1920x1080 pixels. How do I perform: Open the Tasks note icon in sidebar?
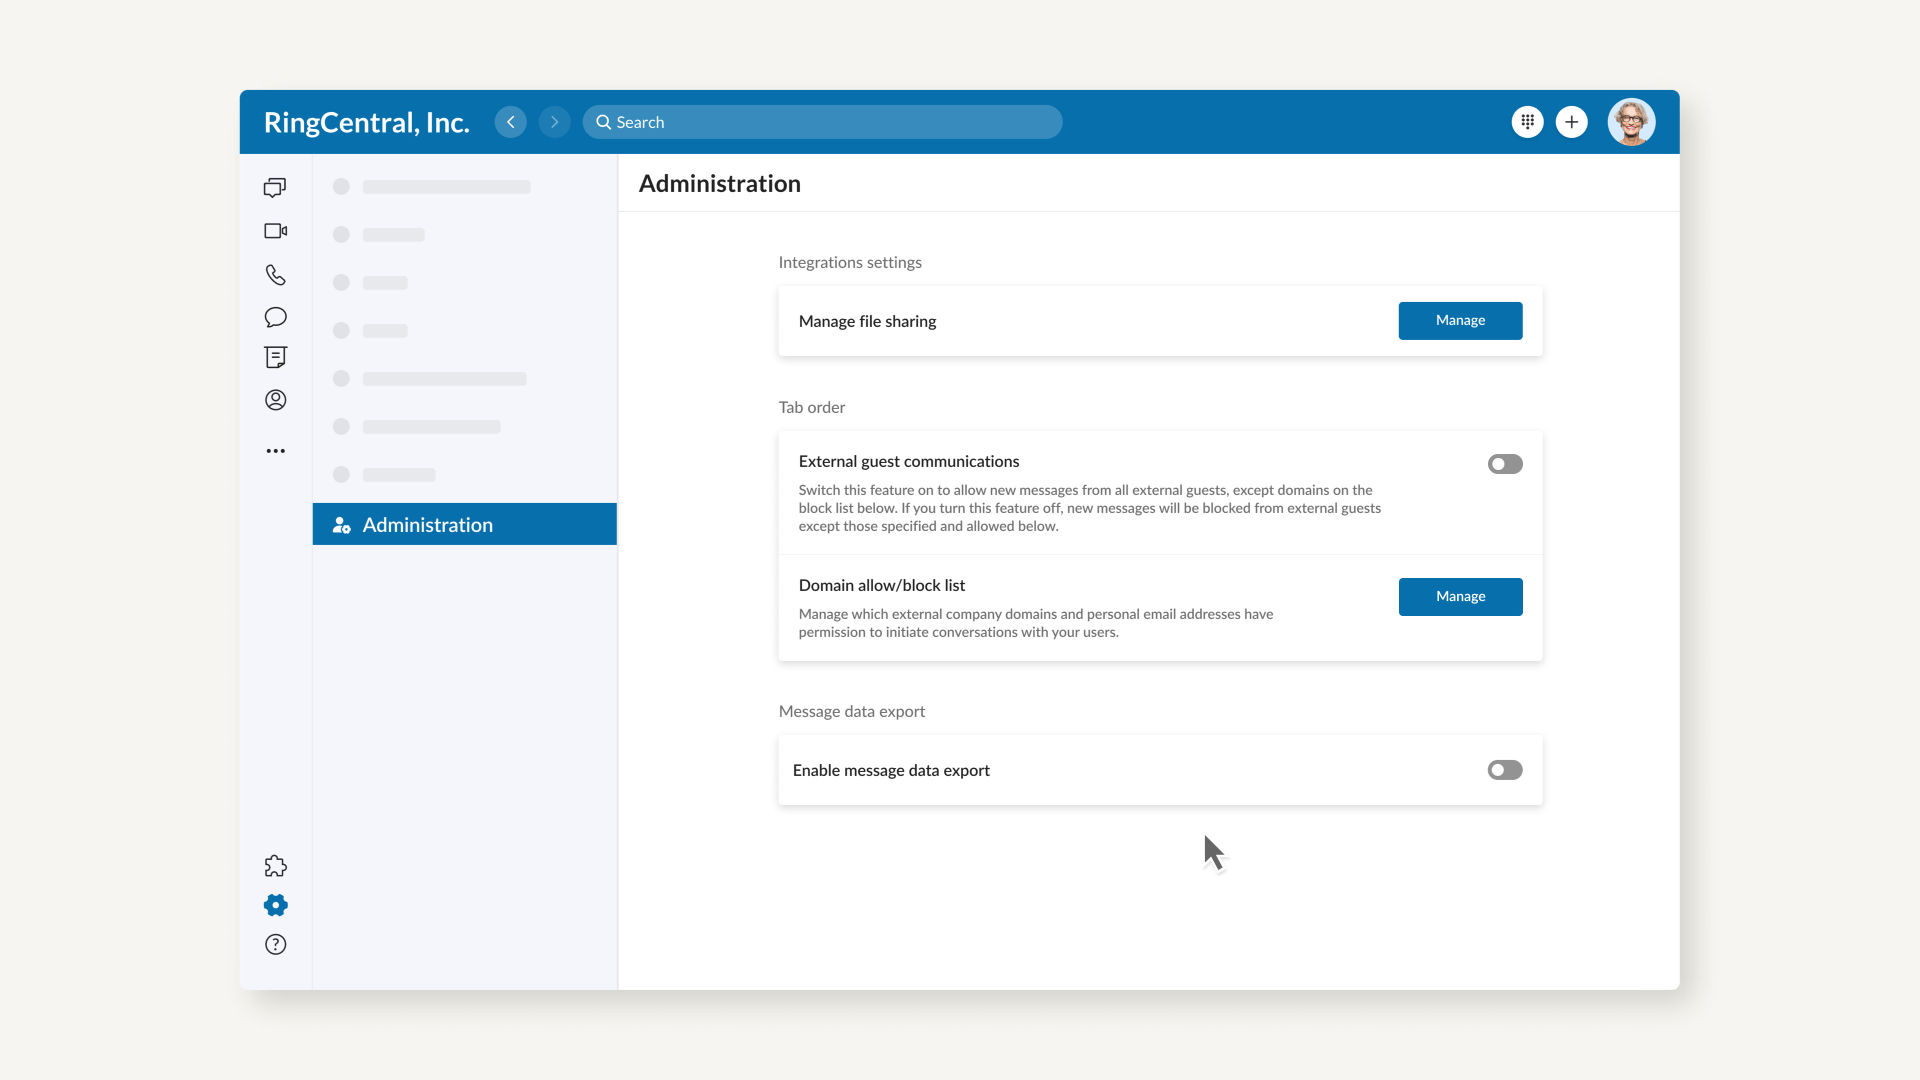point(275,357)
